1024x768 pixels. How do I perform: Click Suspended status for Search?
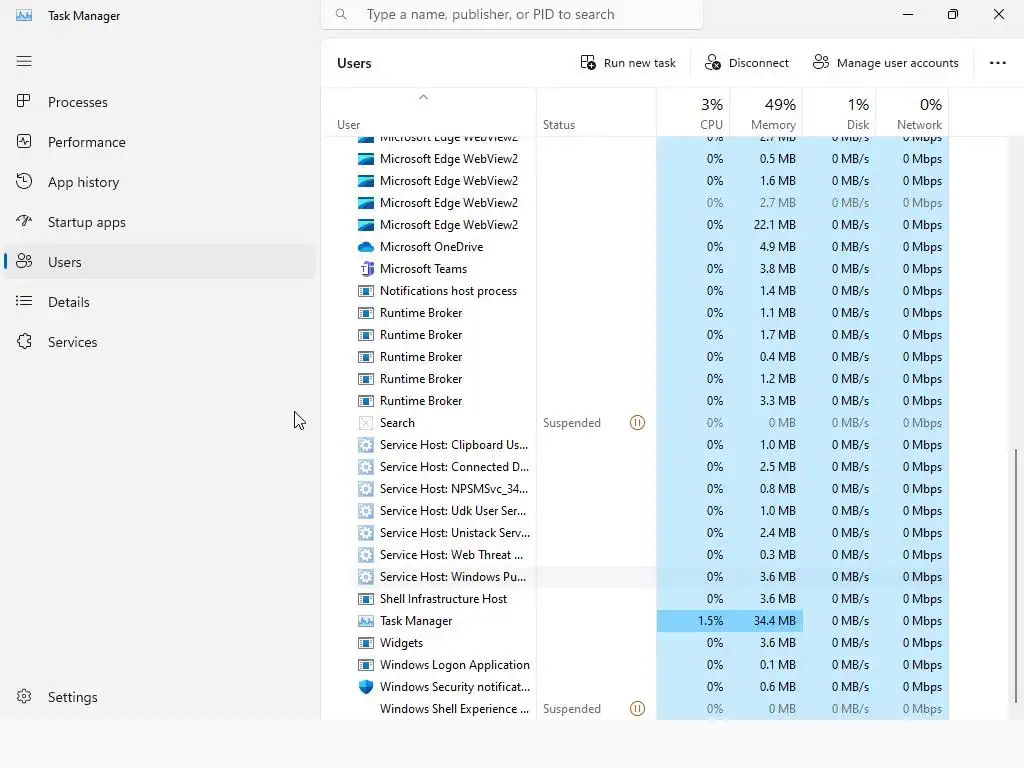click(571, 423)
